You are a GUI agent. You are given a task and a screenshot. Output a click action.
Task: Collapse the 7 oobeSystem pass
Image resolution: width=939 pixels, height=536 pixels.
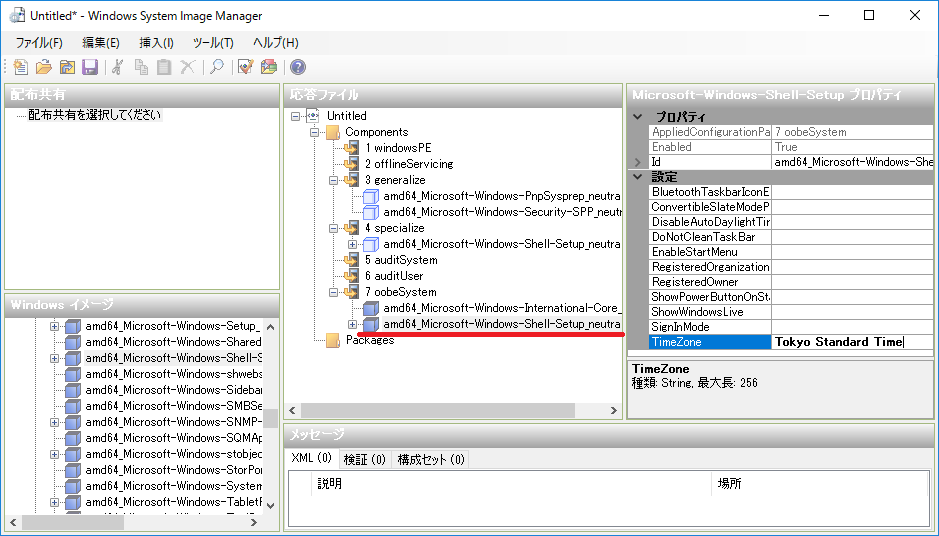click(x=334, y=292)
